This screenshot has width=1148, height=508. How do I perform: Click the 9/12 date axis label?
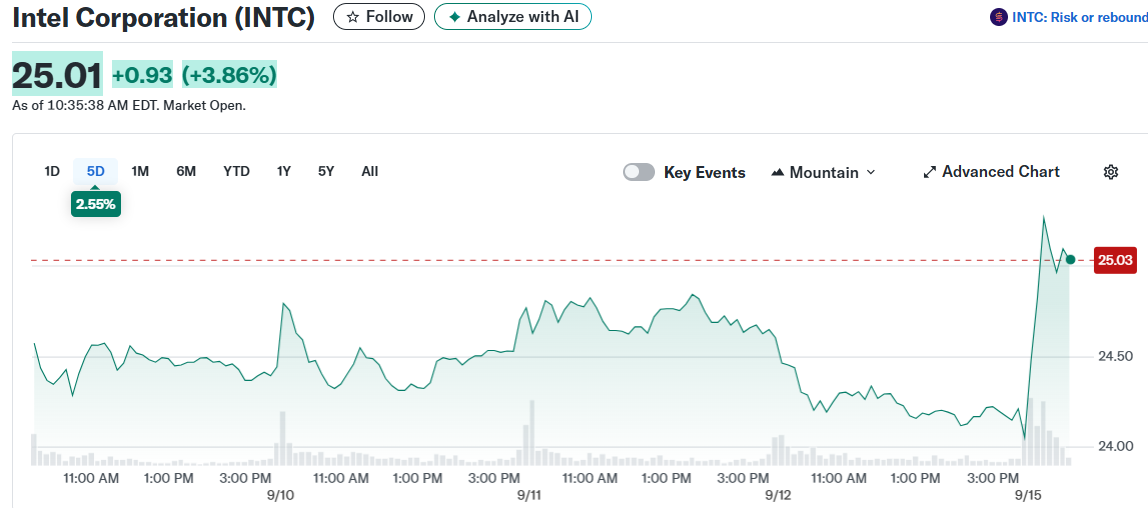778,496
